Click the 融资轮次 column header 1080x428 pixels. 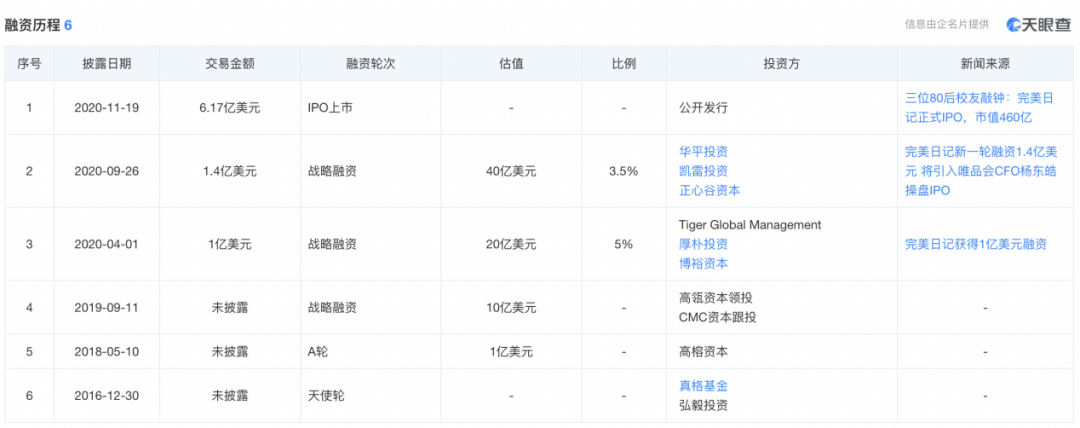tap(371, 64)
